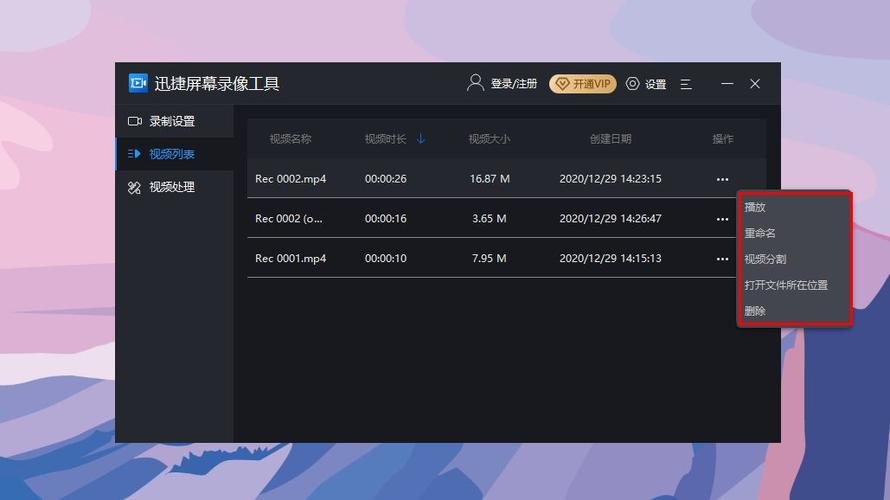Close the screen recorder window
Screen dimensions: 890x500
coord(755,84)
